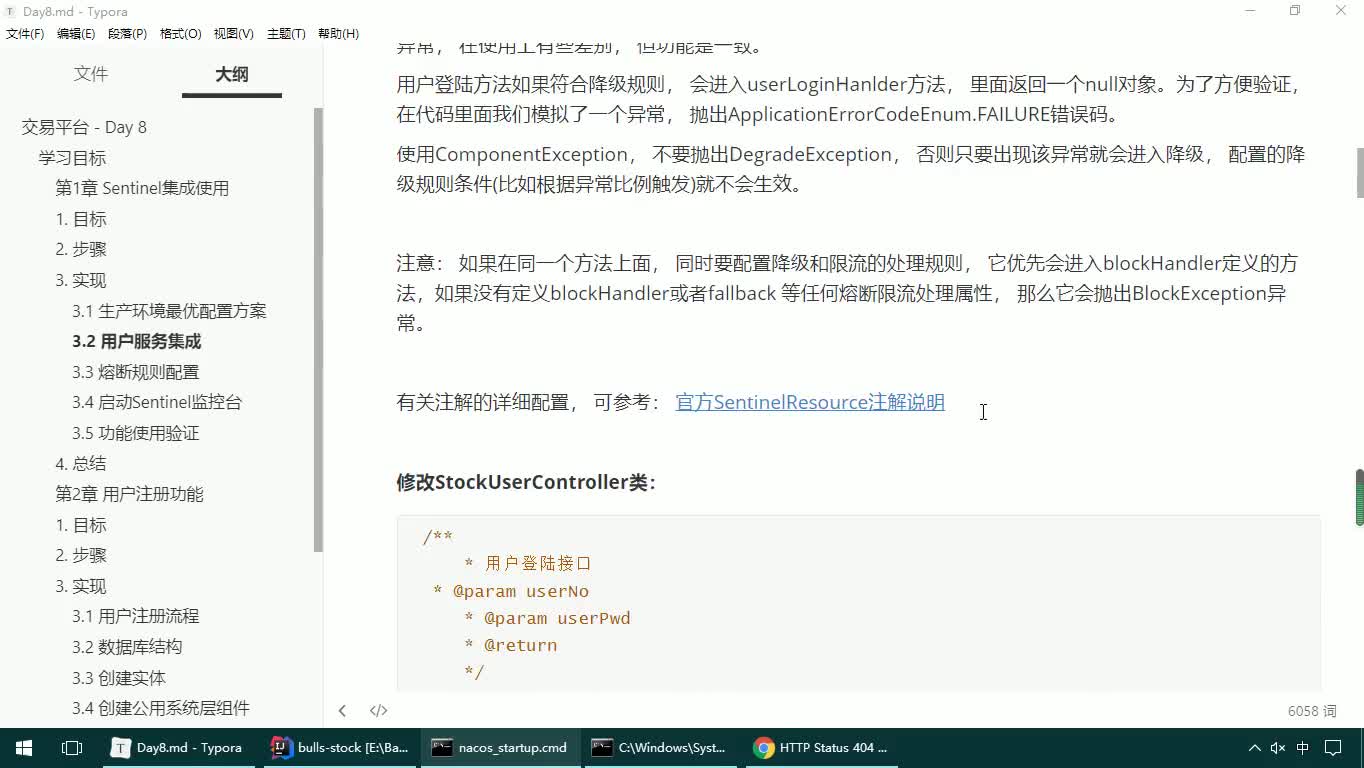Open Windows Start menu
Image resolution: width=1364 pixels, height=768 pixels.
coord(24,748)
